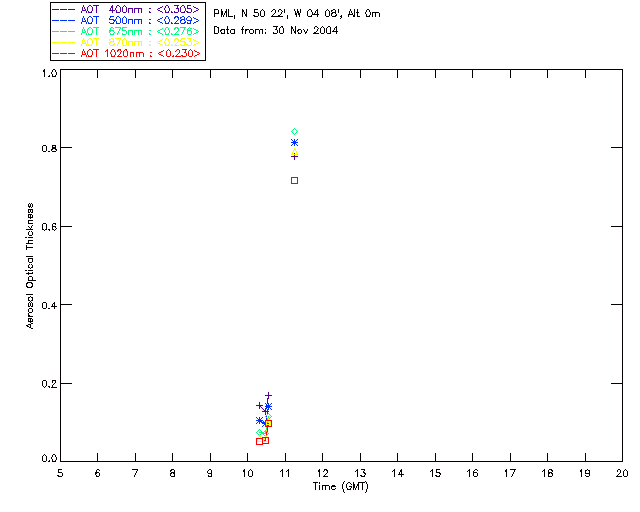Click the topmost purple plus in the lower cluster
Screen dimensions: 640x512
click(x=268, y=396)
